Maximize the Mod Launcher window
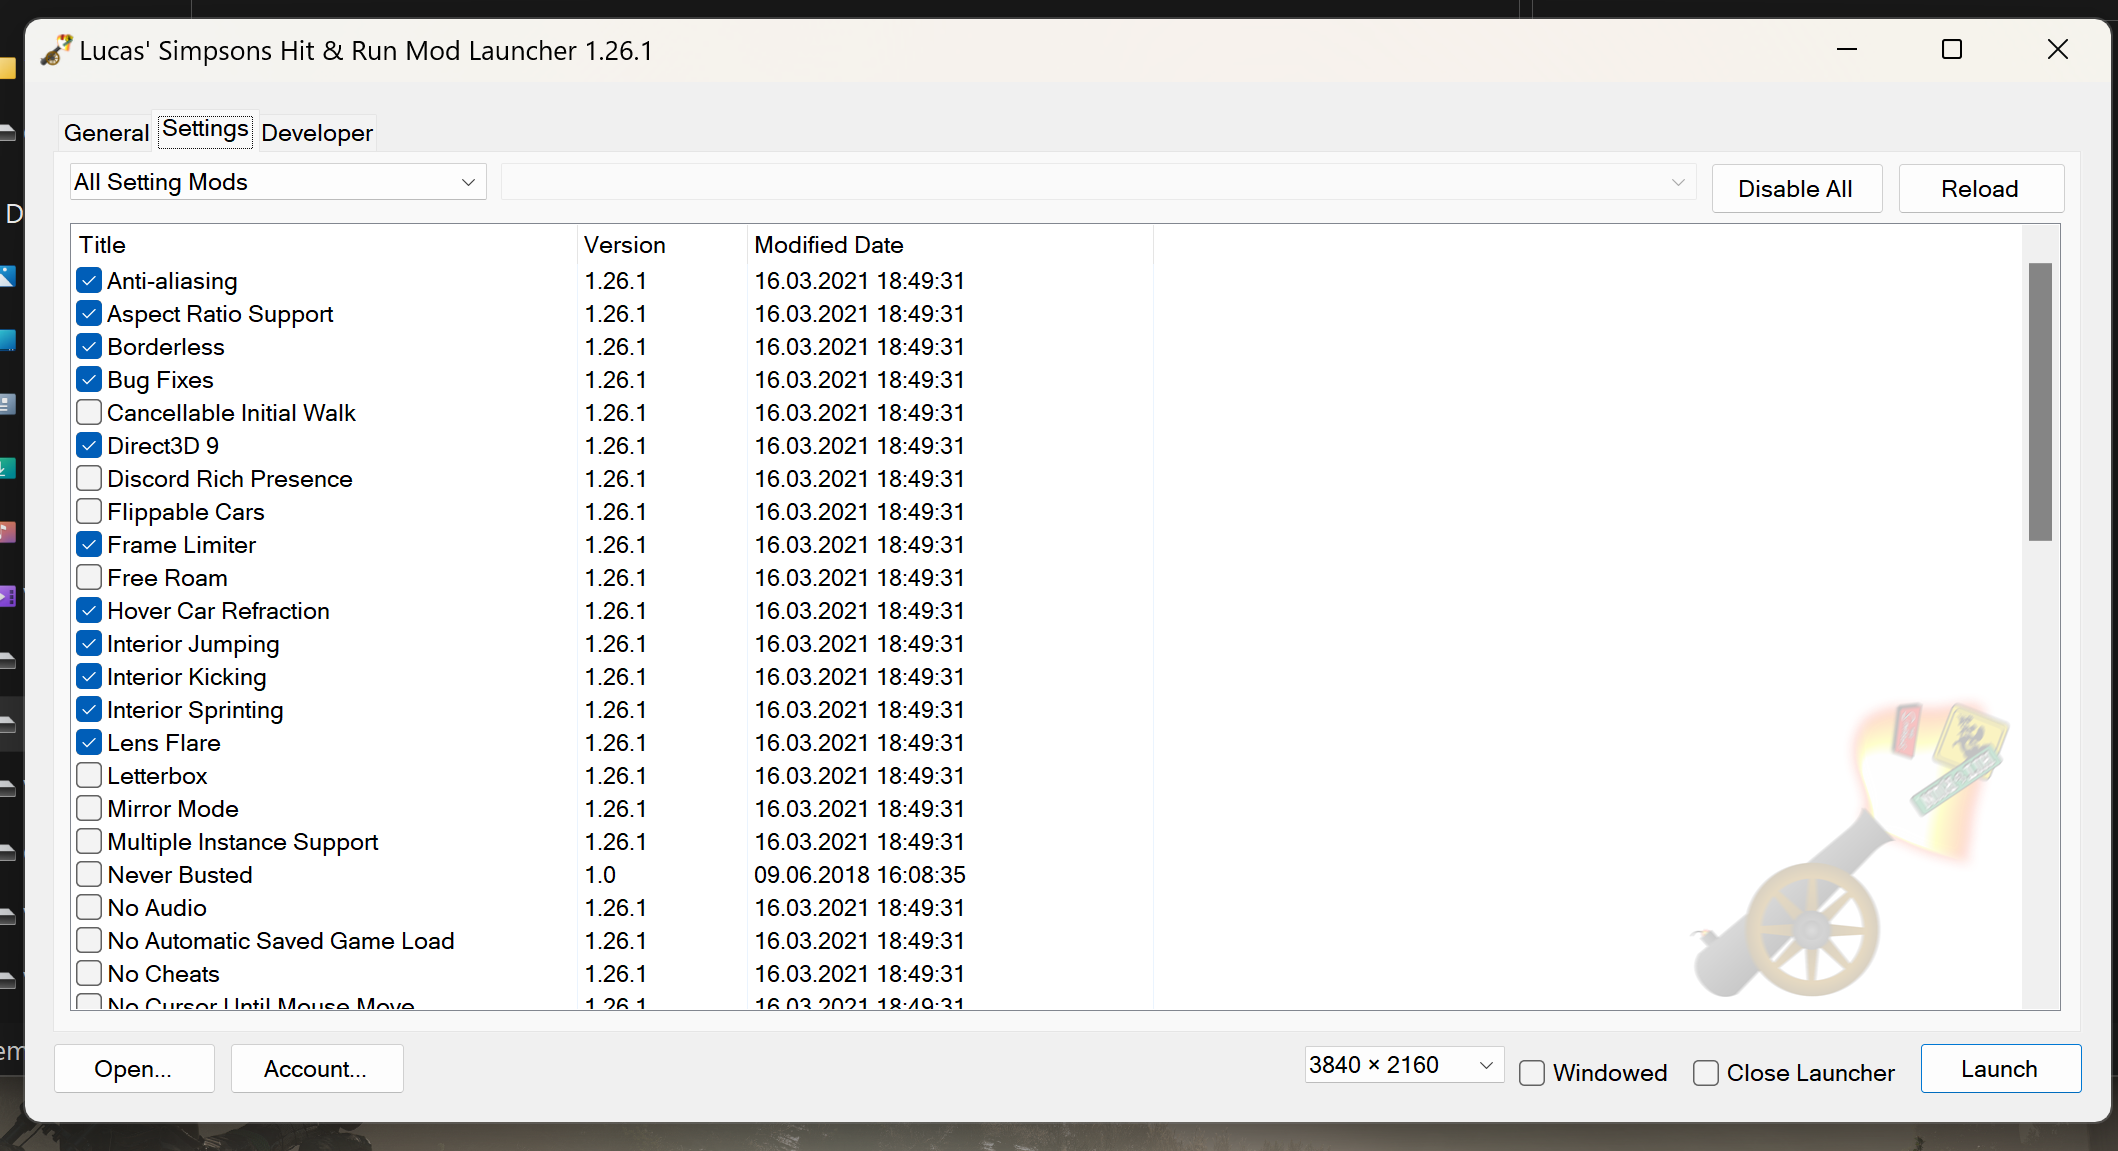Image resolution: width=2118 pixels, height=1151 pixels. (1952, 50)
